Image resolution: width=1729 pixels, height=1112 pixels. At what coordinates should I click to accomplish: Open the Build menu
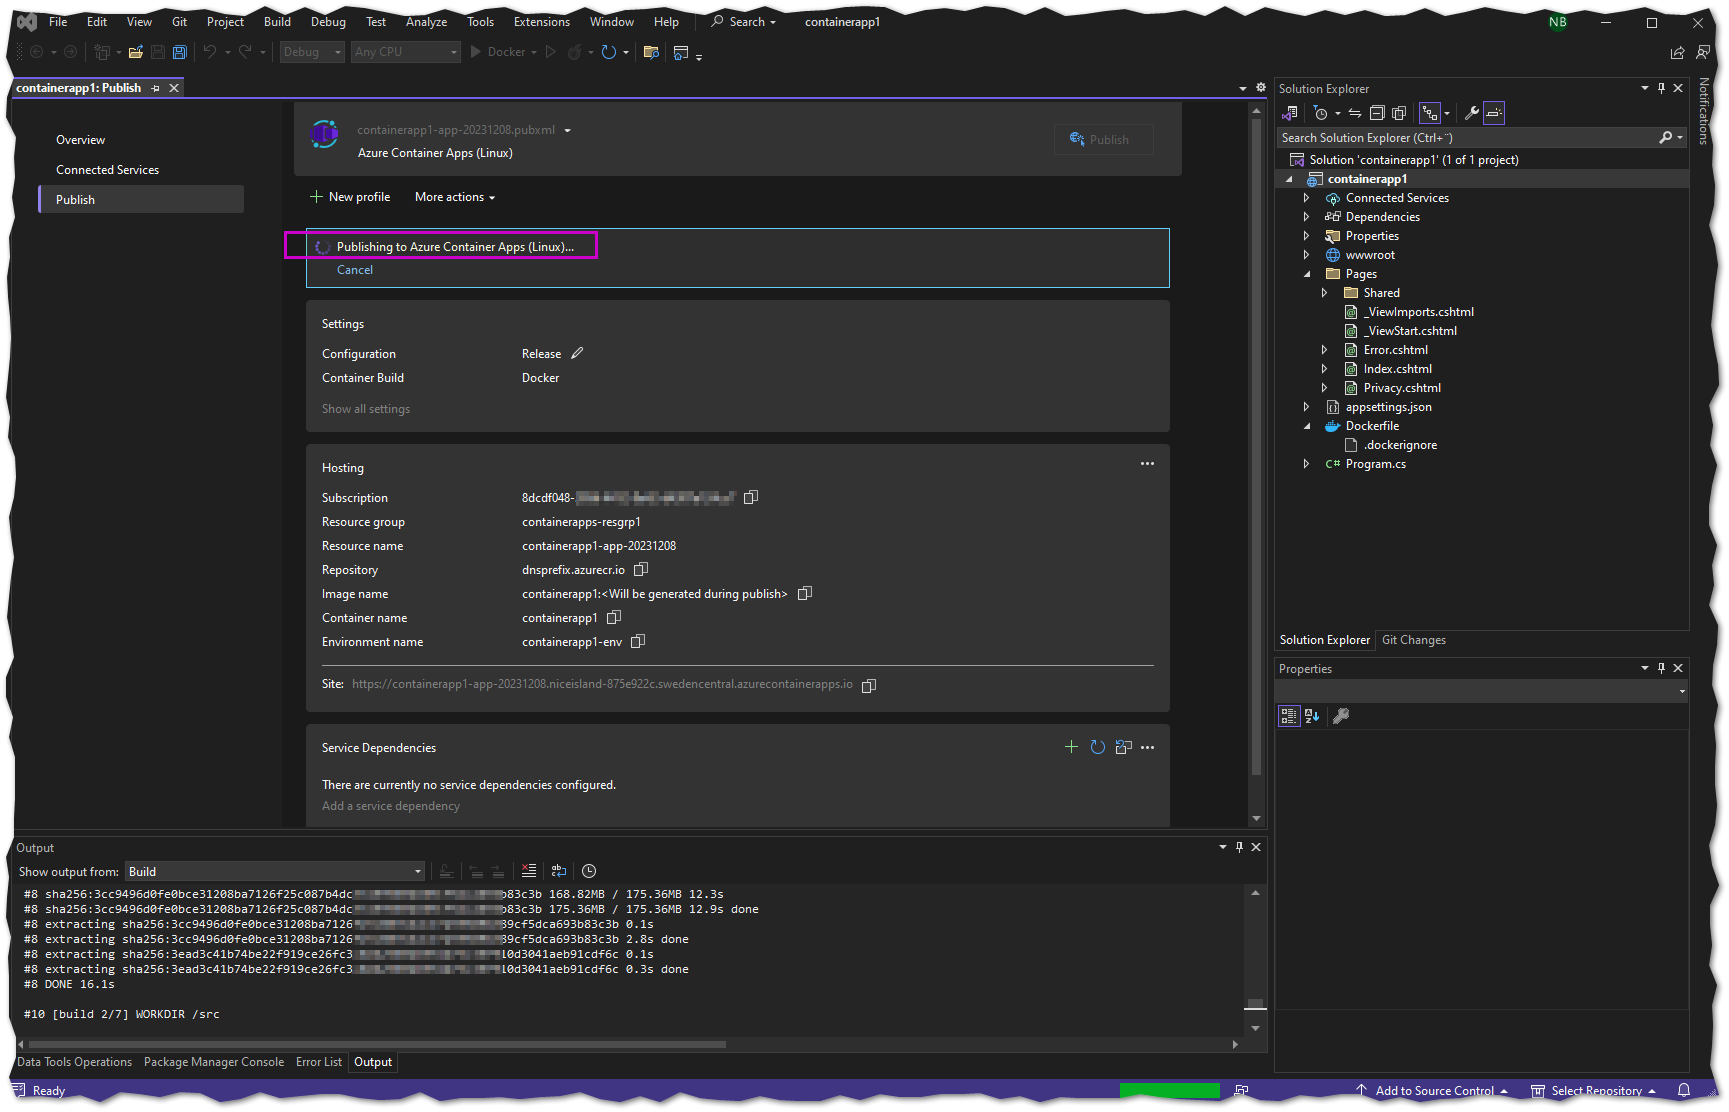(x=277, y=22)
